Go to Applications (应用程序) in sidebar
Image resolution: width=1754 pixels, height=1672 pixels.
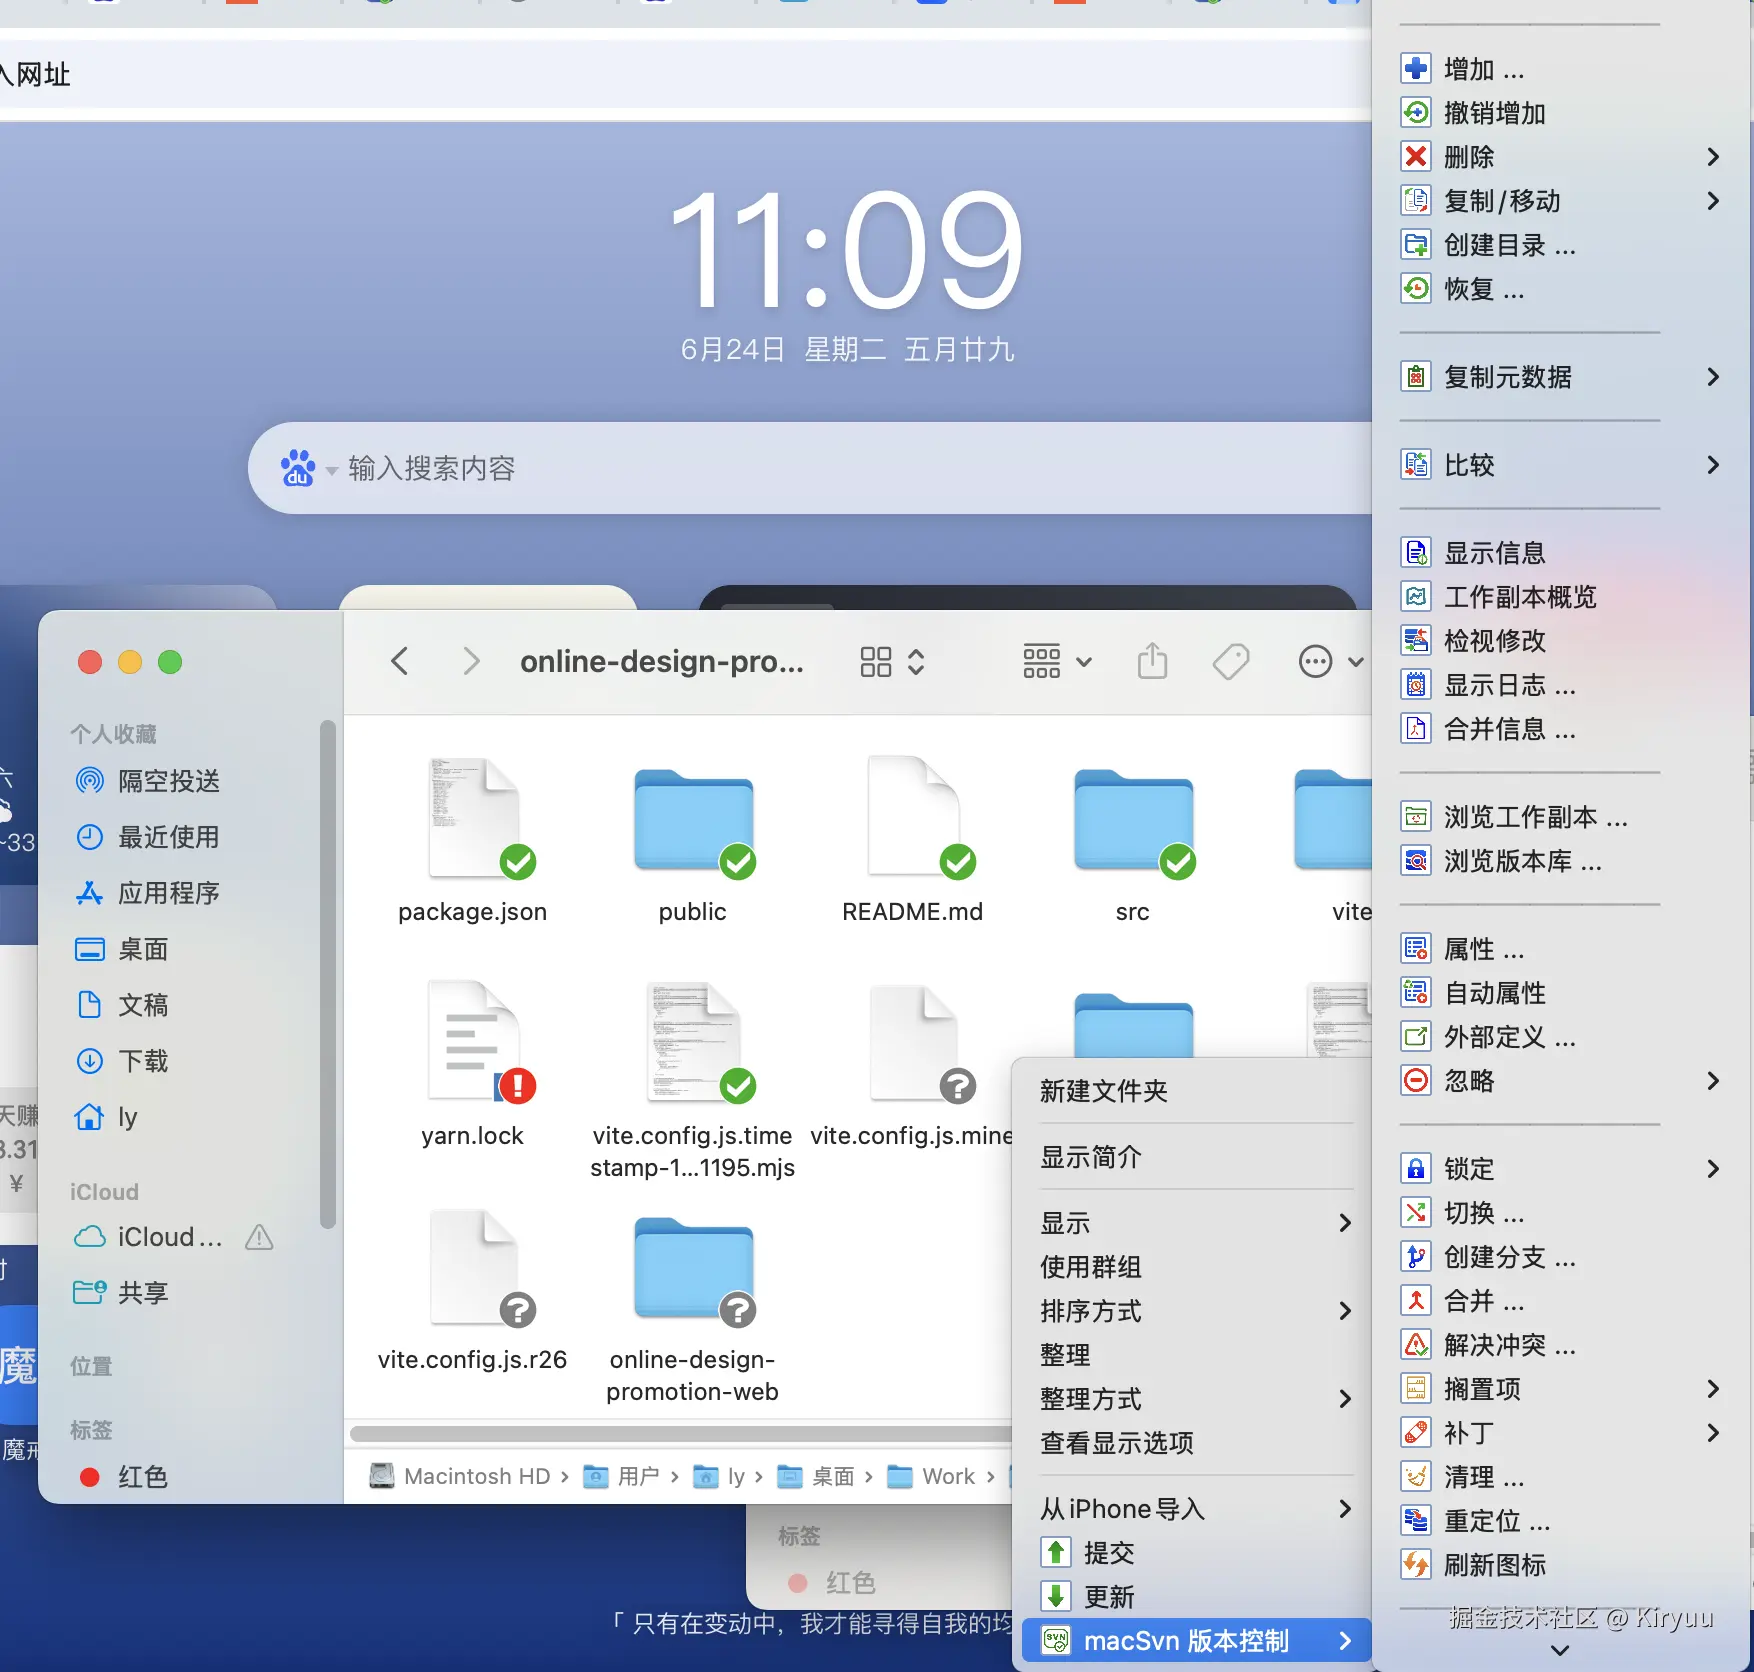[148, 893]
